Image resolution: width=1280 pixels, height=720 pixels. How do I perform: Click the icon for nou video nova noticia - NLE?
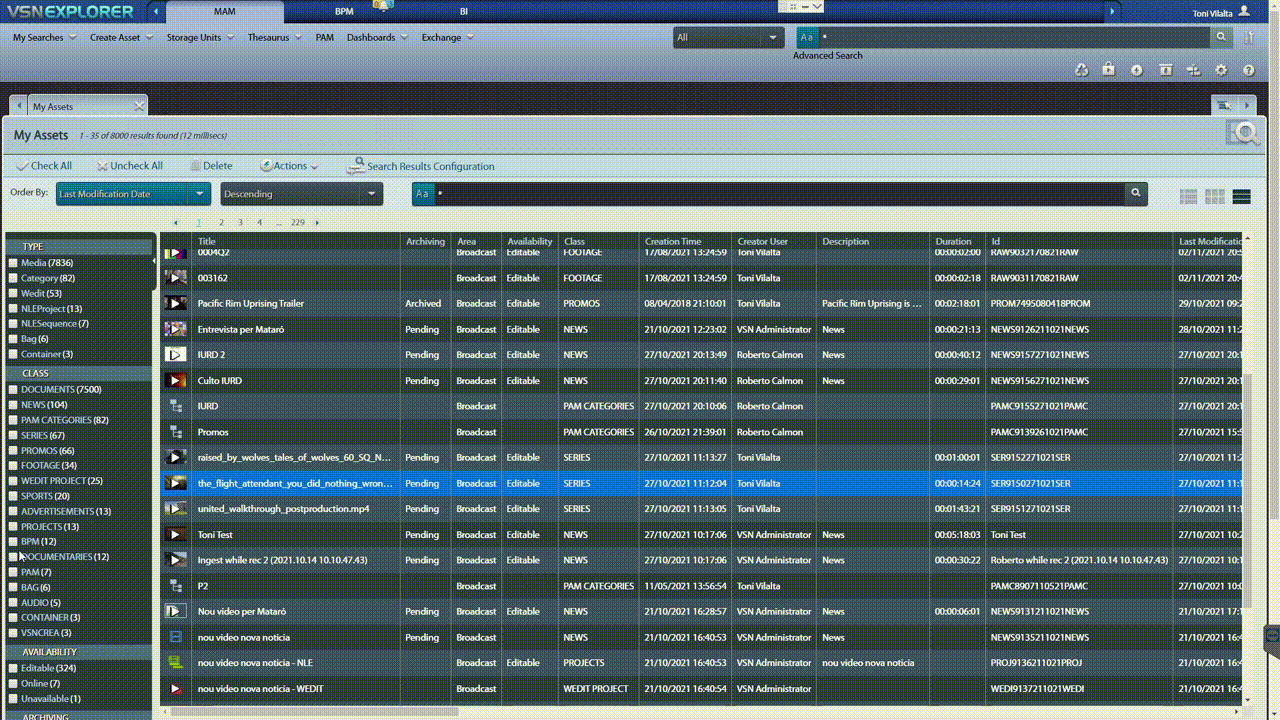176,663
